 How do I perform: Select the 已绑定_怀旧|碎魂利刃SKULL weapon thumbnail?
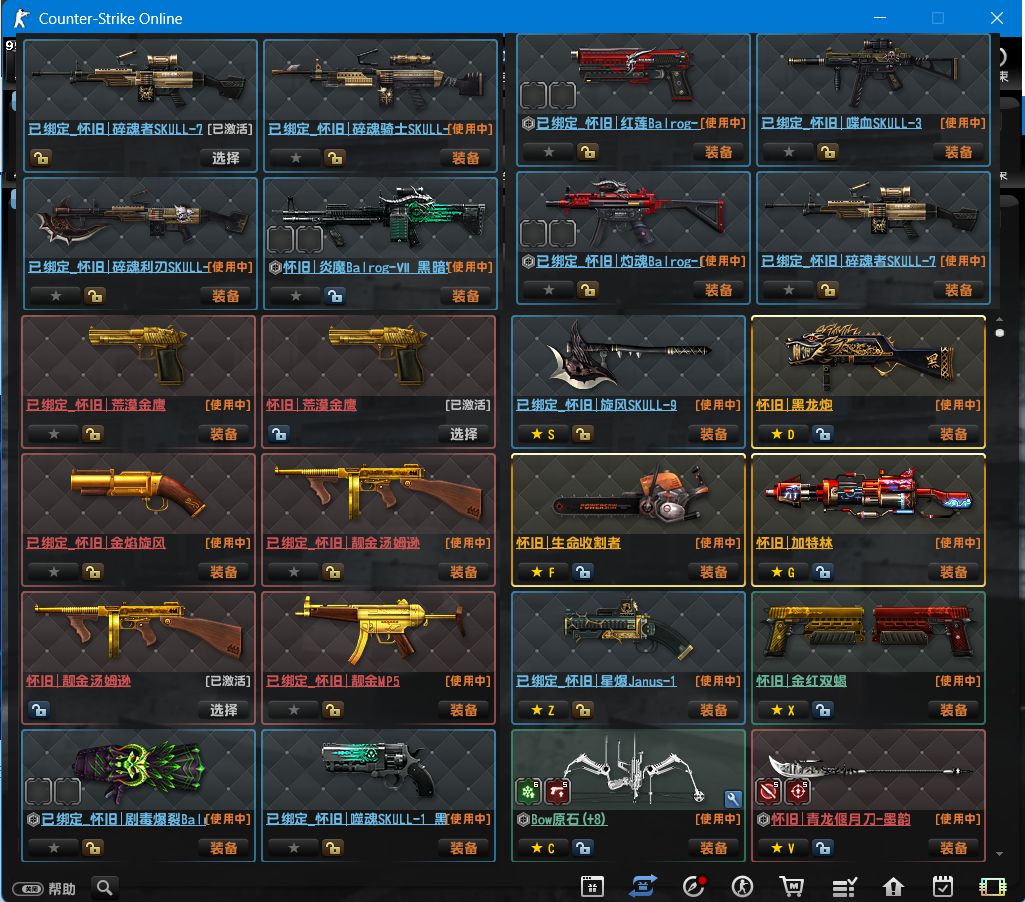pos(141,218)
